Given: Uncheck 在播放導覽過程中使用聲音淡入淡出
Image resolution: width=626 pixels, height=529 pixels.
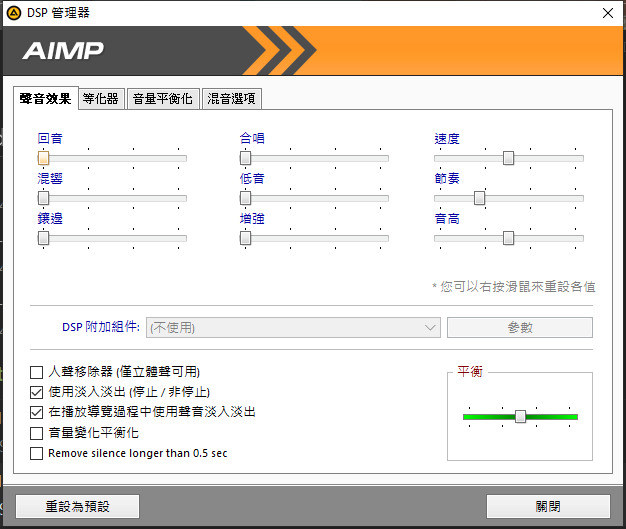Looking at the screenshot, I should (x=36, y=412).
